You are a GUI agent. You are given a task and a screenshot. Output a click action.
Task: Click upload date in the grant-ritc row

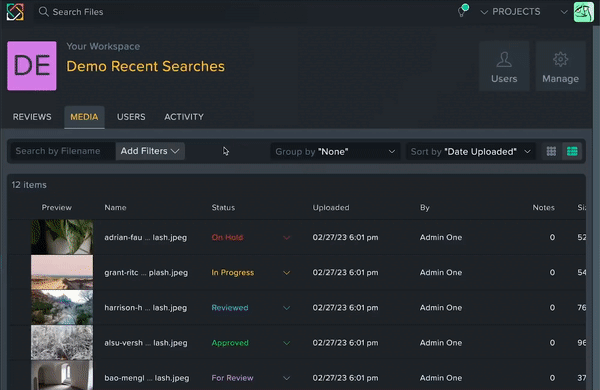point(345,273)
